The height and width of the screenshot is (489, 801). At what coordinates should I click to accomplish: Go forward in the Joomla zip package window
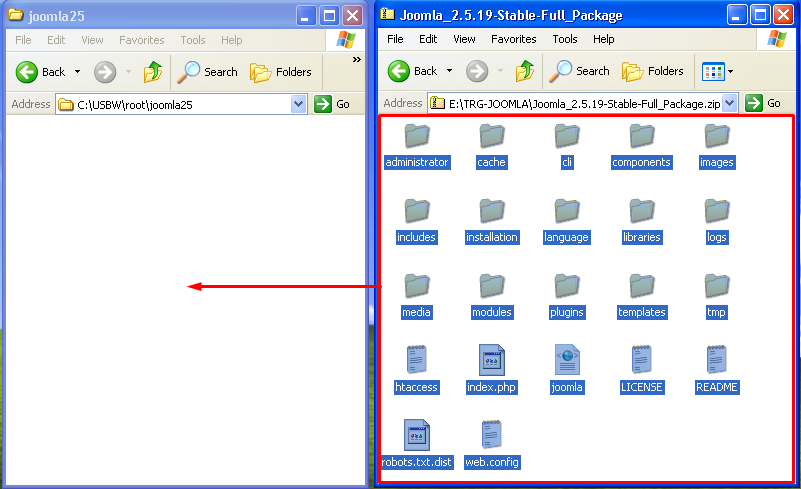click(477, 71)
